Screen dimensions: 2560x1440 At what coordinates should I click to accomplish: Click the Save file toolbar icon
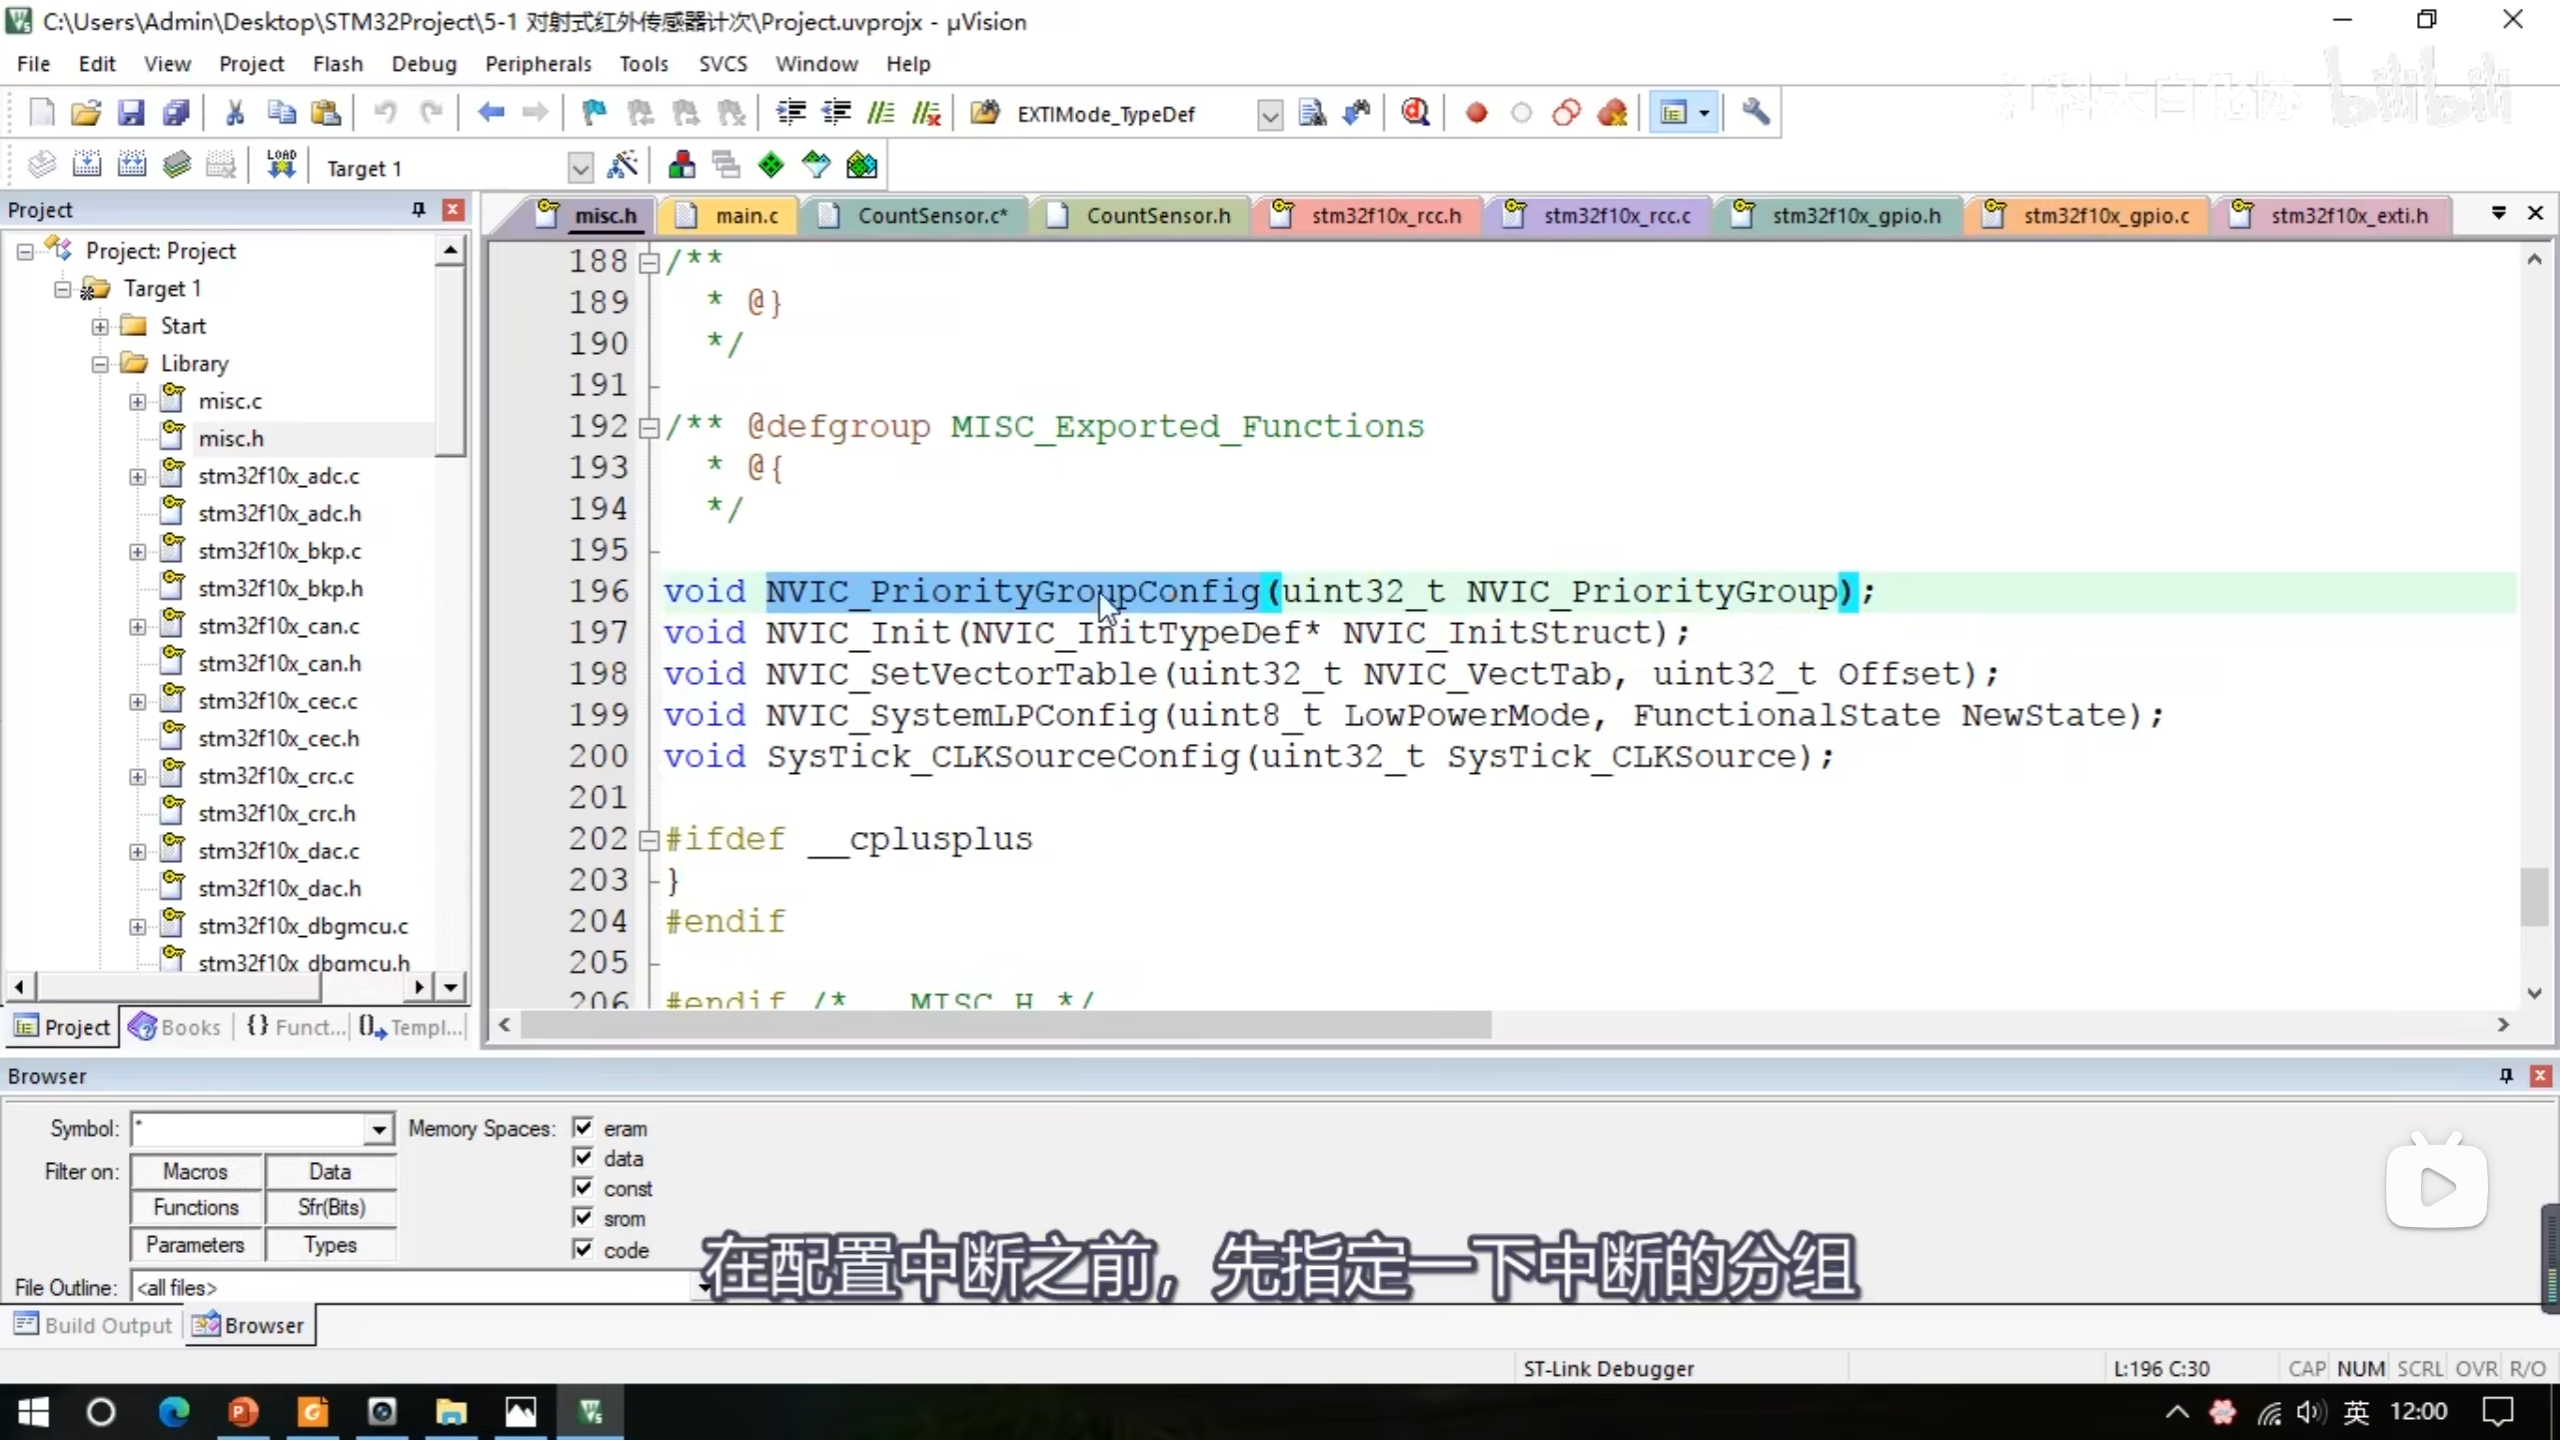[131, 113]
